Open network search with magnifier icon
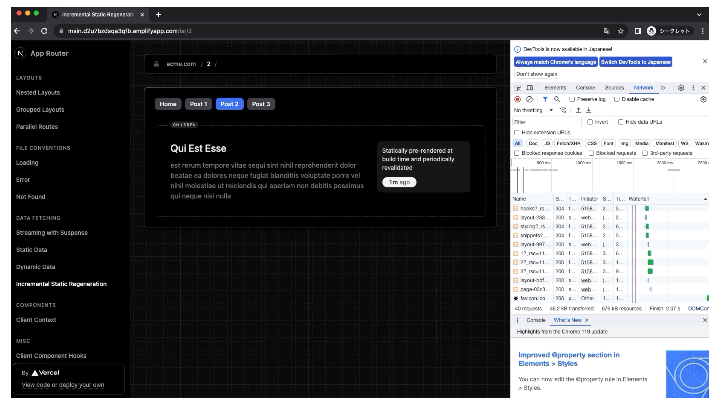This screenshot has height=405, width=720. [557, 99]
